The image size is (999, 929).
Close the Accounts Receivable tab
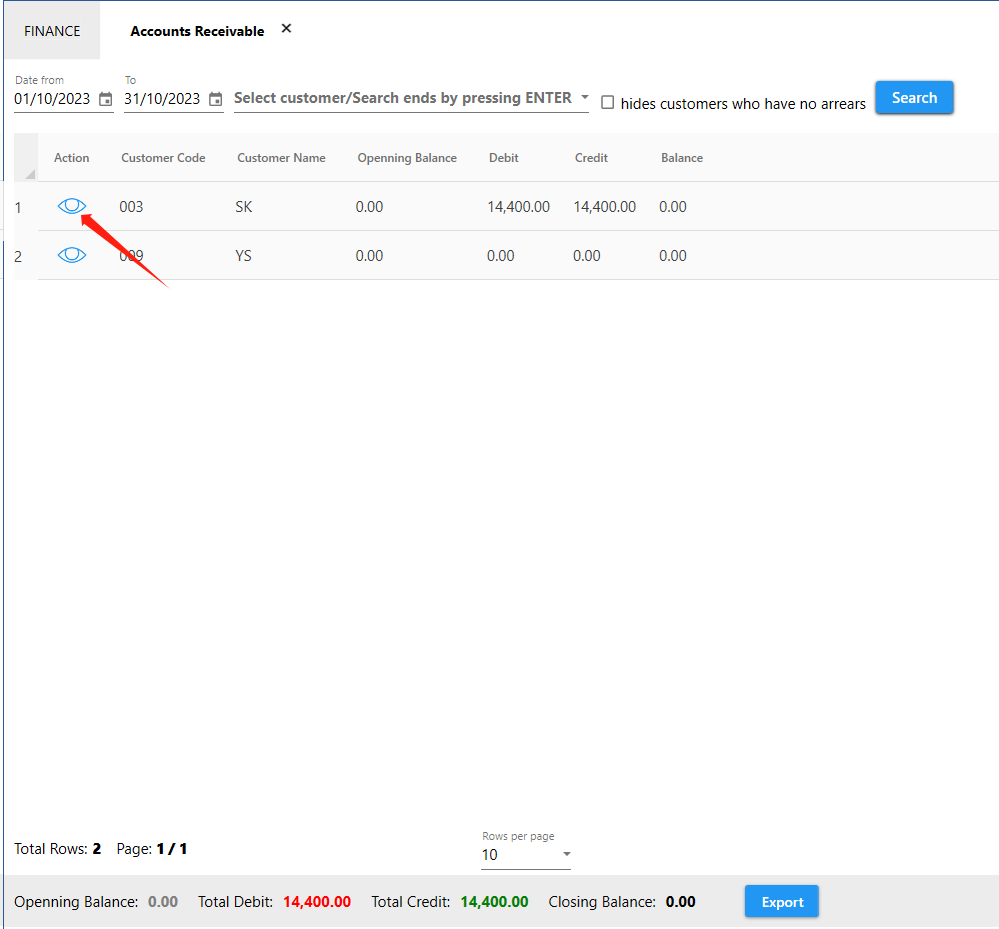[x=286, y=29]
